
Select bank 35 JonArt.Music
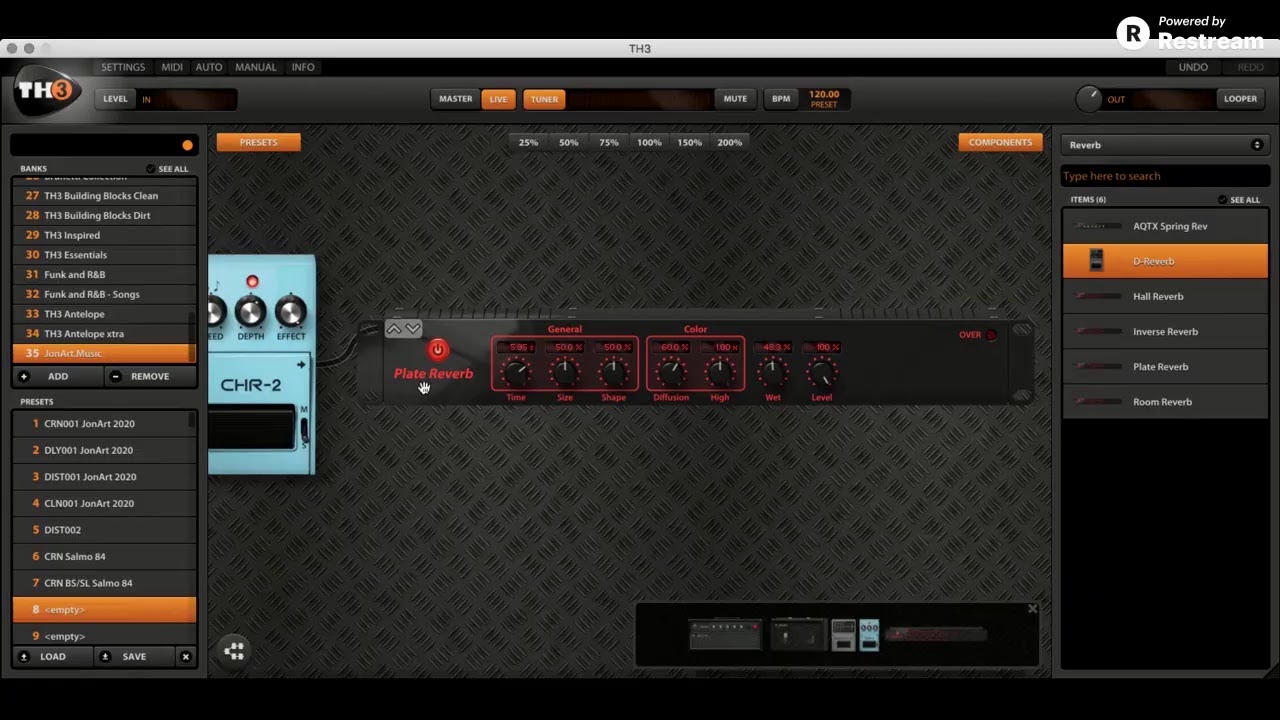pos(104,353)
